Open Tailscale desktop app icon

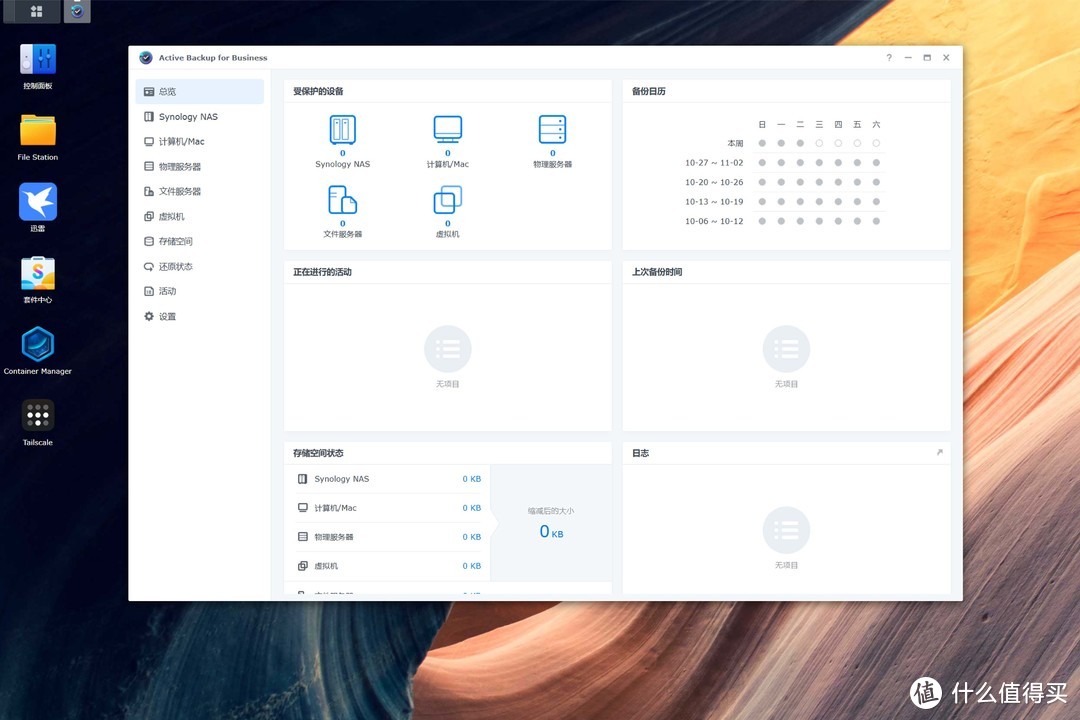click(38, 416)
